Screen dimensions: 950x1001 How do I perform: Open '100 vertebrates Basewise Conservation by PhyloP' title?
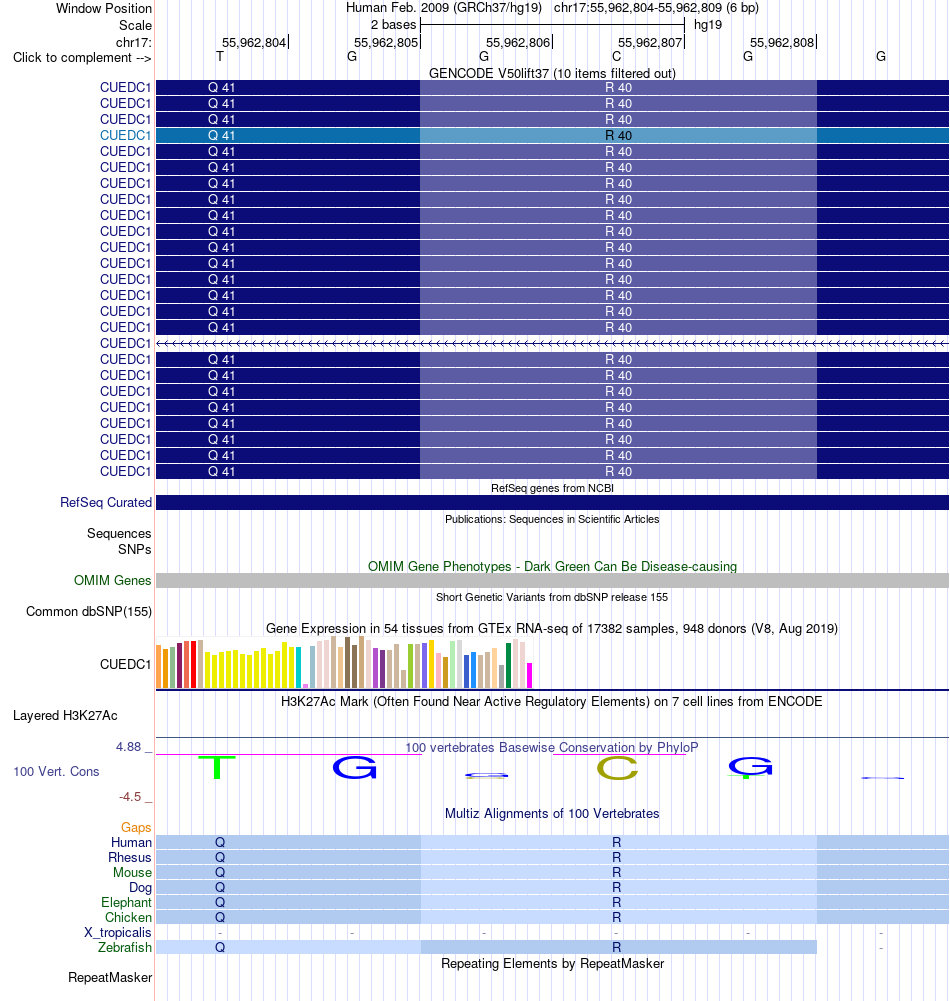pos(552,748)
